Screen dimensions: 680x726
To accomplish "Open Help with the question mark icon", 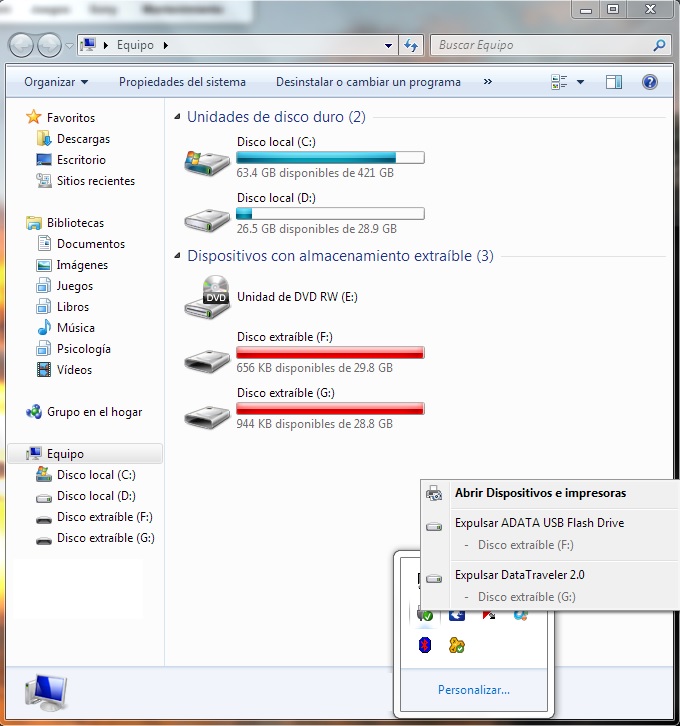I will pyautogui.click(x=650, y=82).
